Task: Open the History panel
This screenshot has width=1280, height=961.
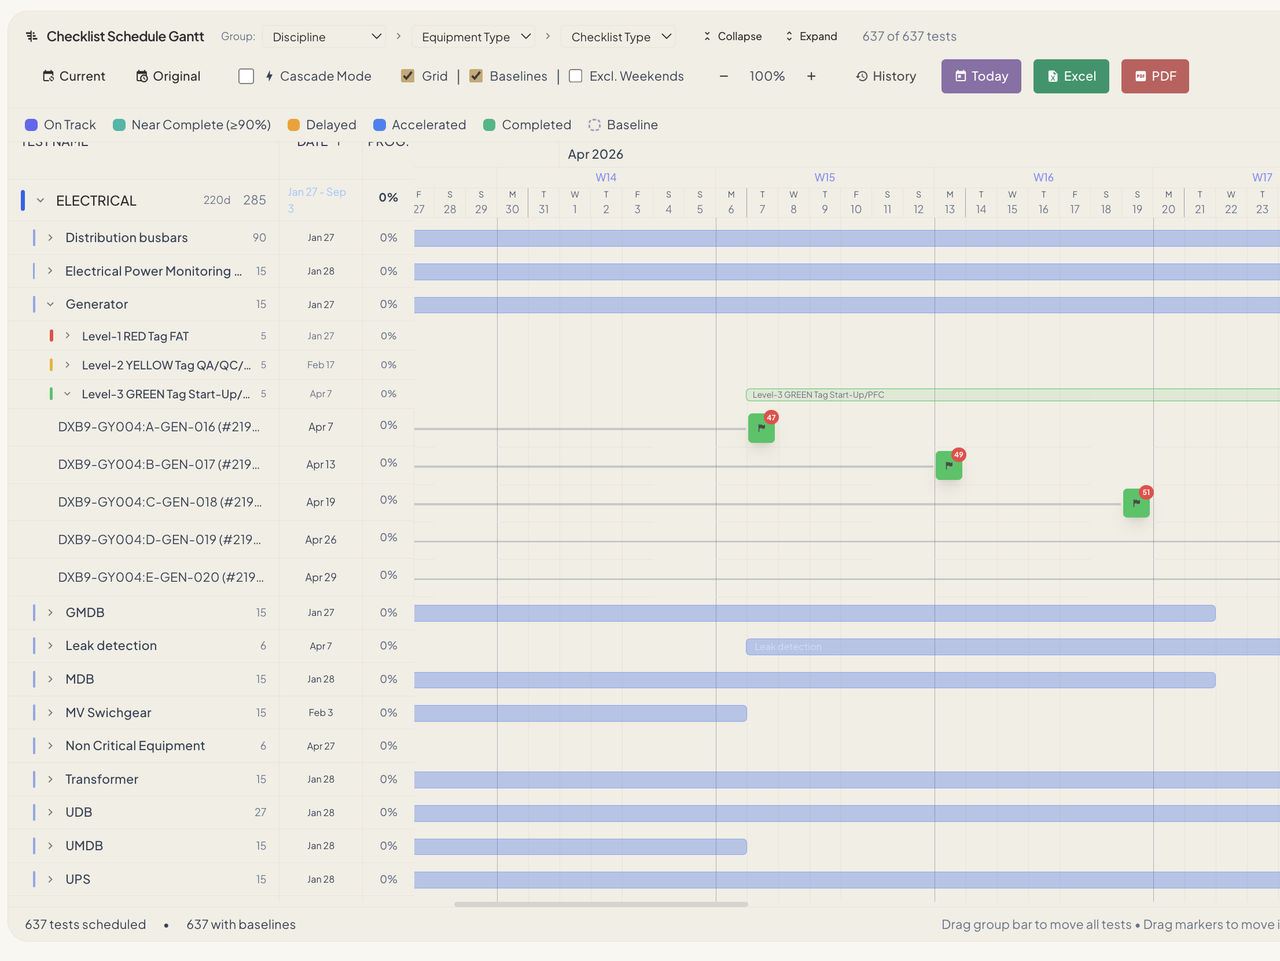Action: (886, 76)
